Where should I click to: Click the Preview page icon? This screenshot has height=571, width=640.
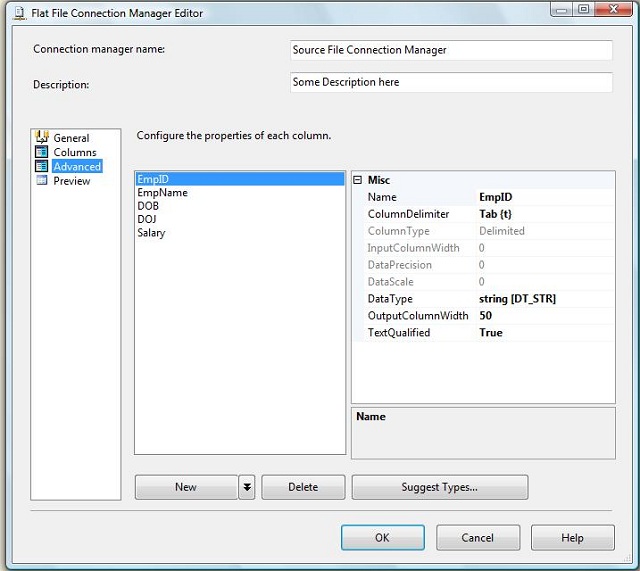pyautogui.click(x=42, y=180)
